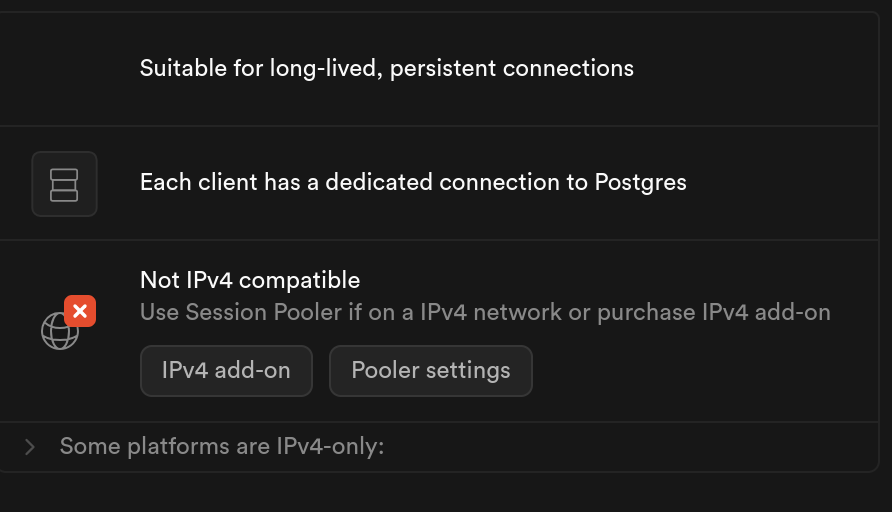Open Pooler settings
Screen dimensions: 892x512
point(430,370)
